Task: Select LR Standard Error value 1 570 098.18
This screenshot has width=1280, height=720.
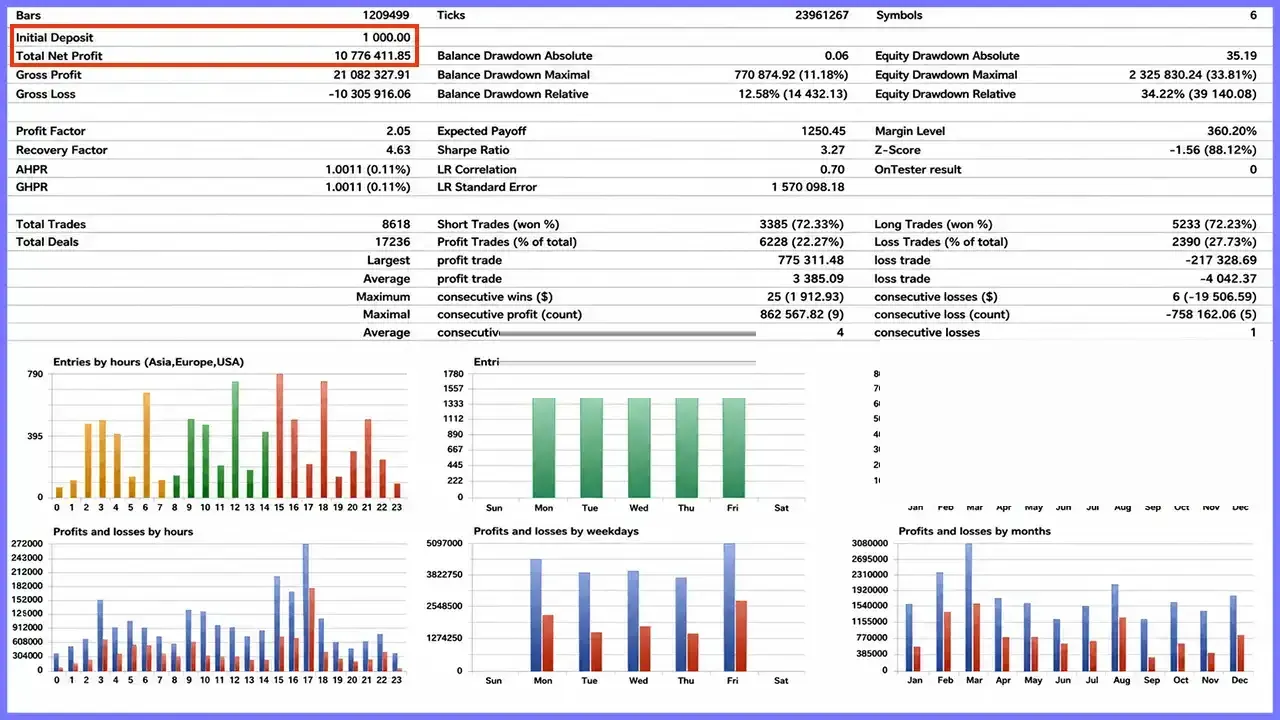Action: [x=810, y=187]
